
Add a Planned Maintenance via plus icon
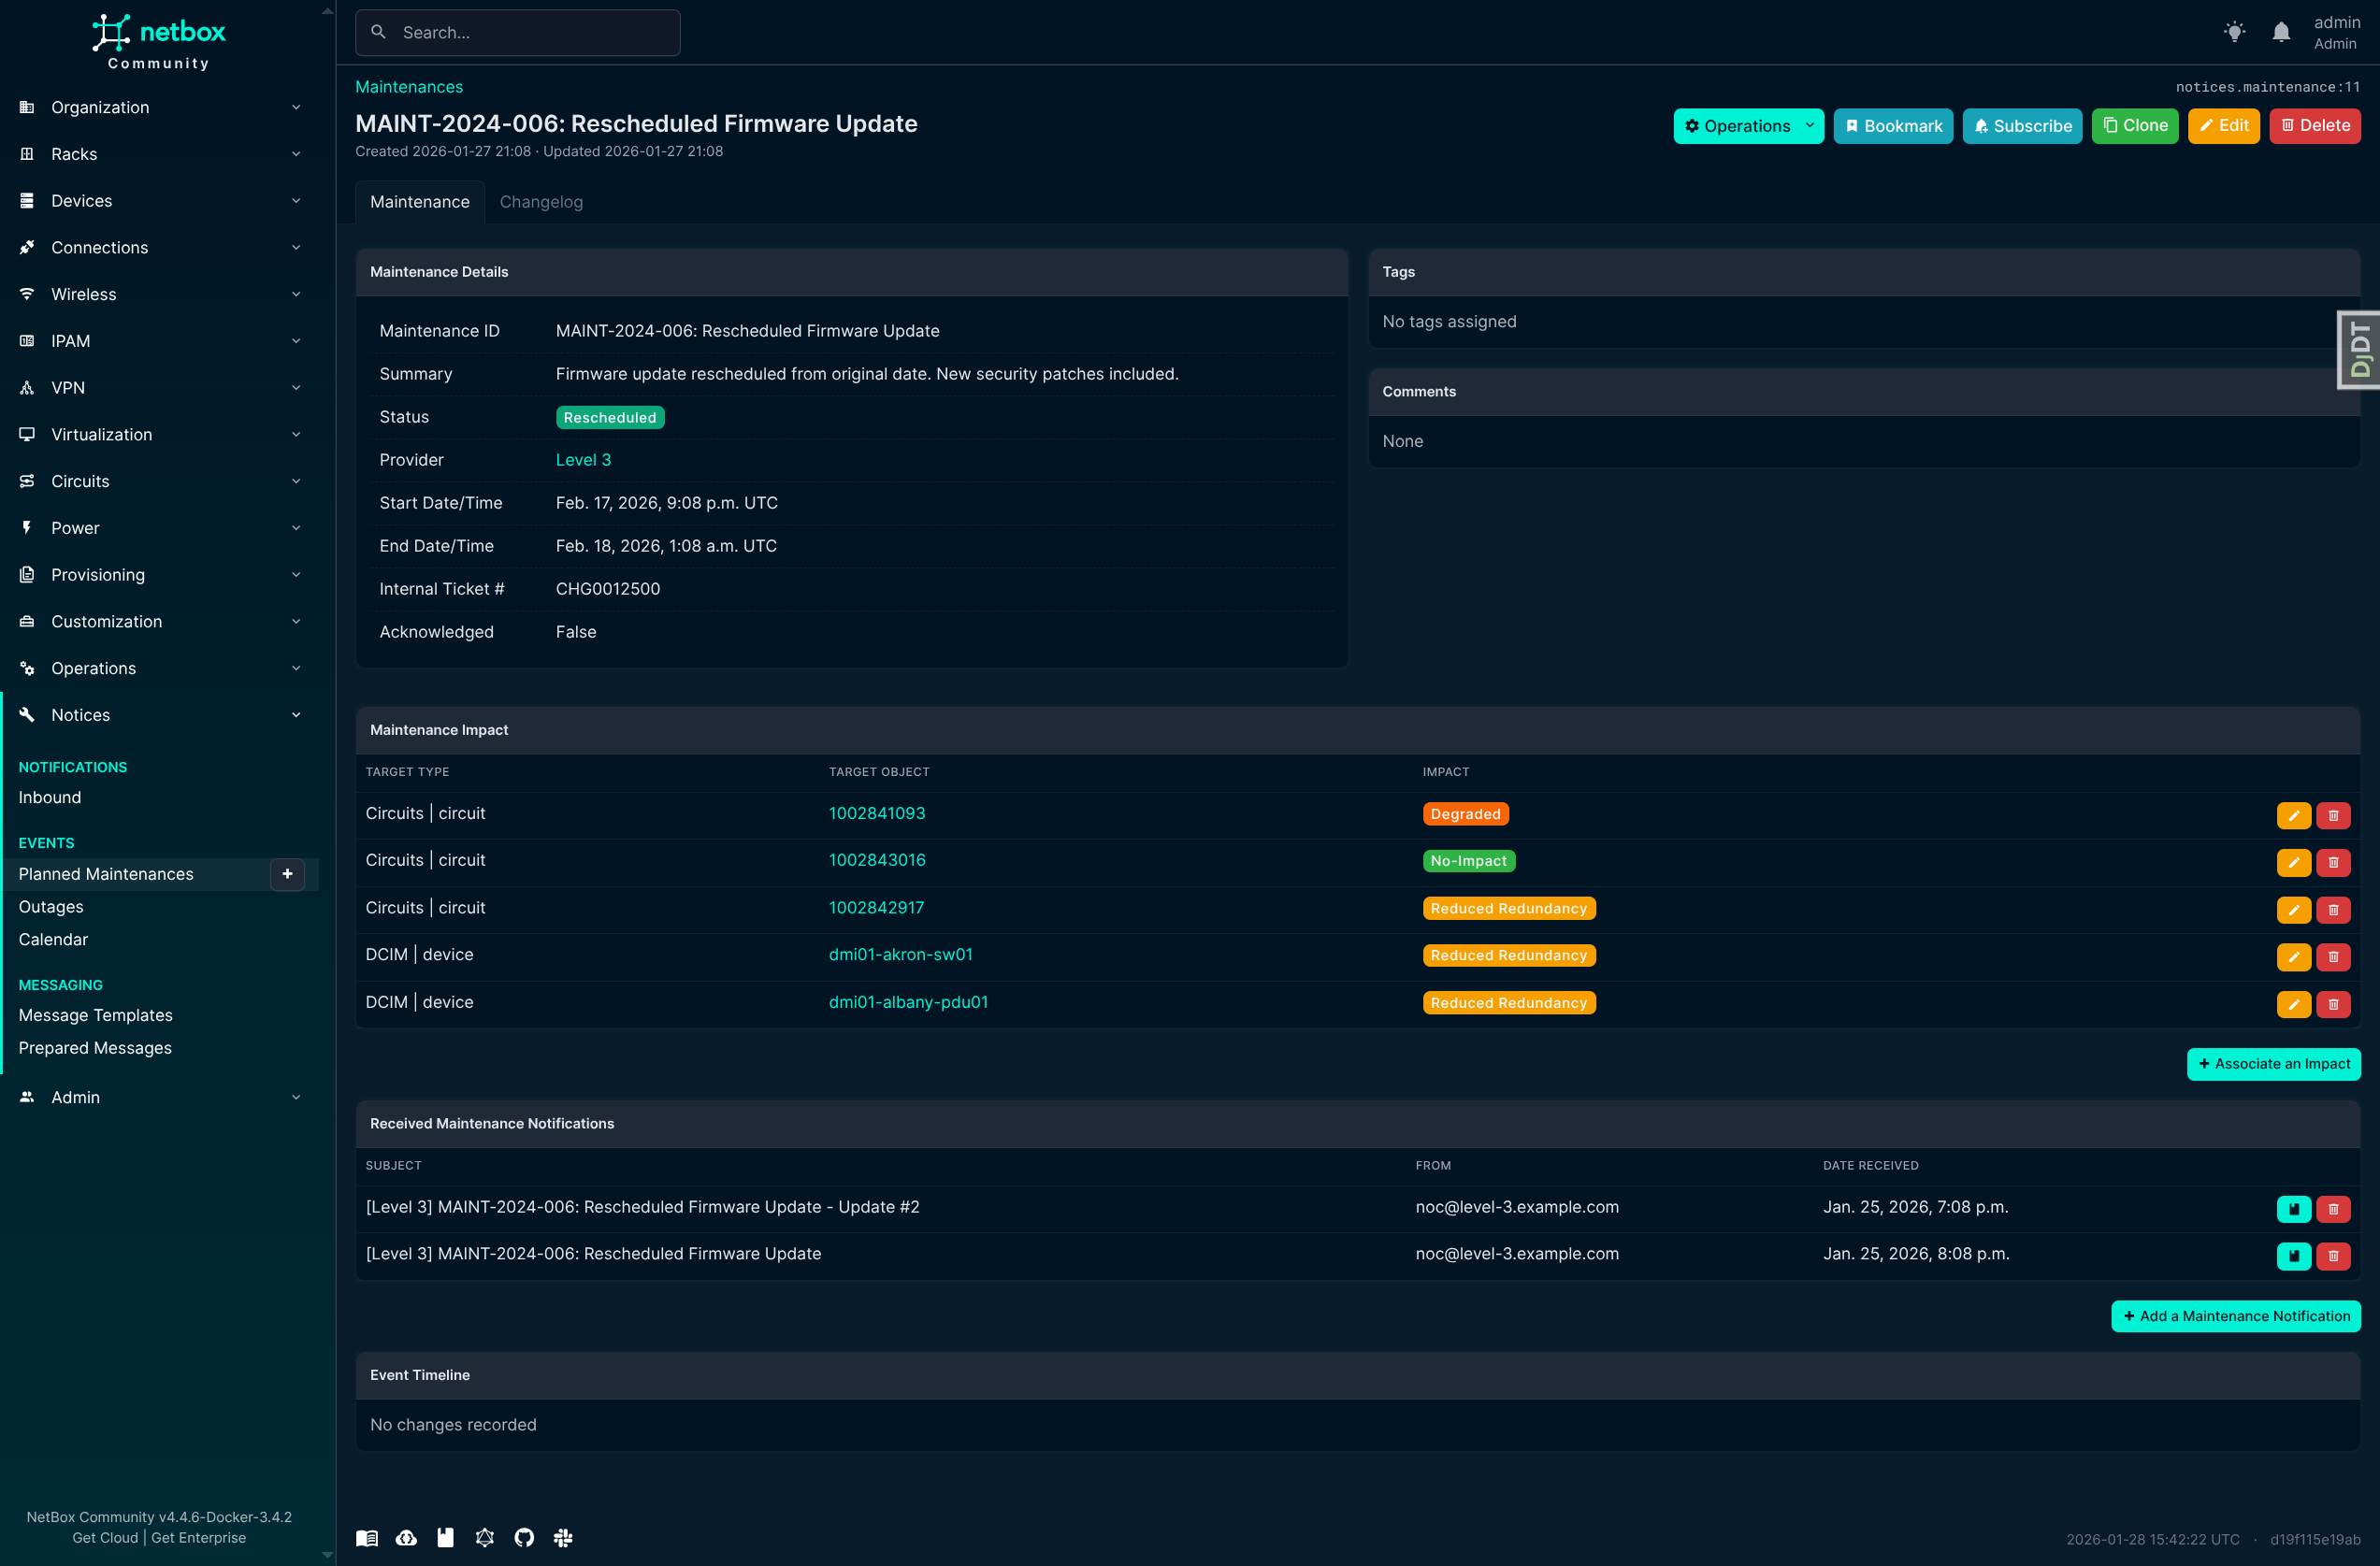(287, 874)
